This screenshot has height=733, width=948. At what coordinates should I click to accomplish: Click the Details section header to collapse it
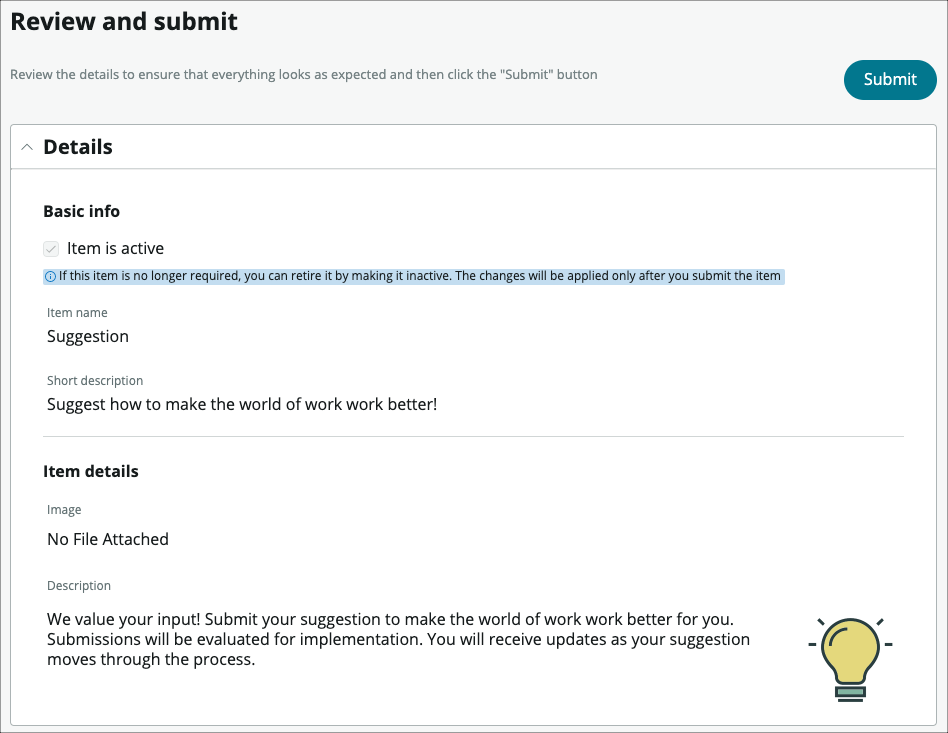77,146
